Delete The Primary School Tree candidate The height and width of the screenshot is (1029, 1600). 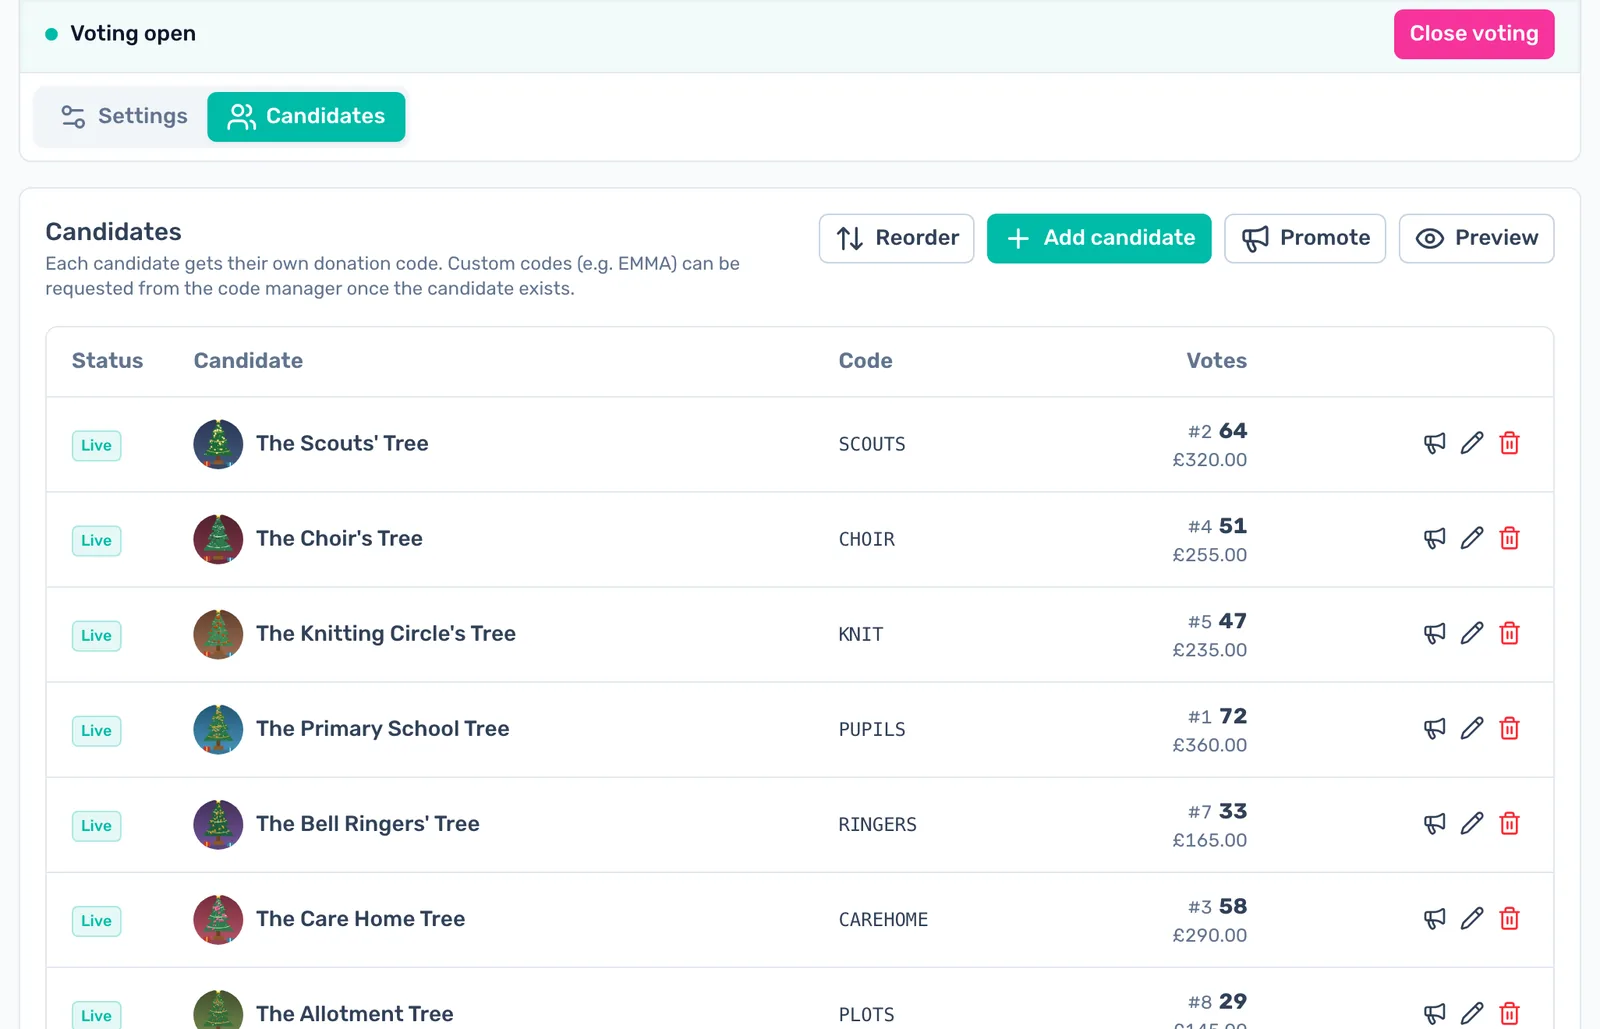[x=1510, y=728]
